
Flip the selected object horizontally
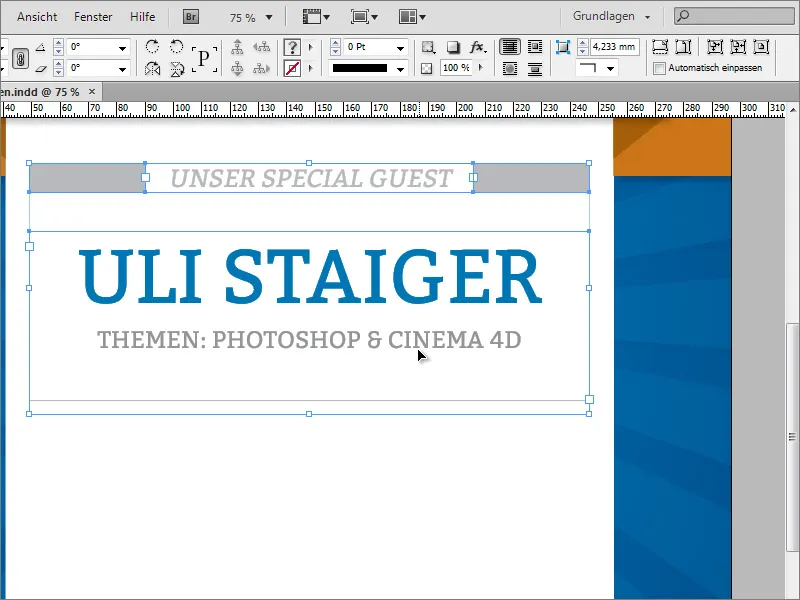[x=152, y=67]
